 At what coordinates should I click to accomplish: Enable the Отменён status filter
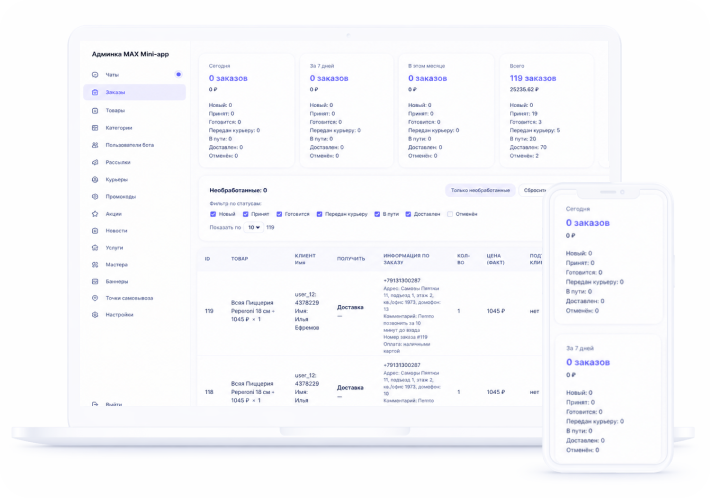(450, 214)
